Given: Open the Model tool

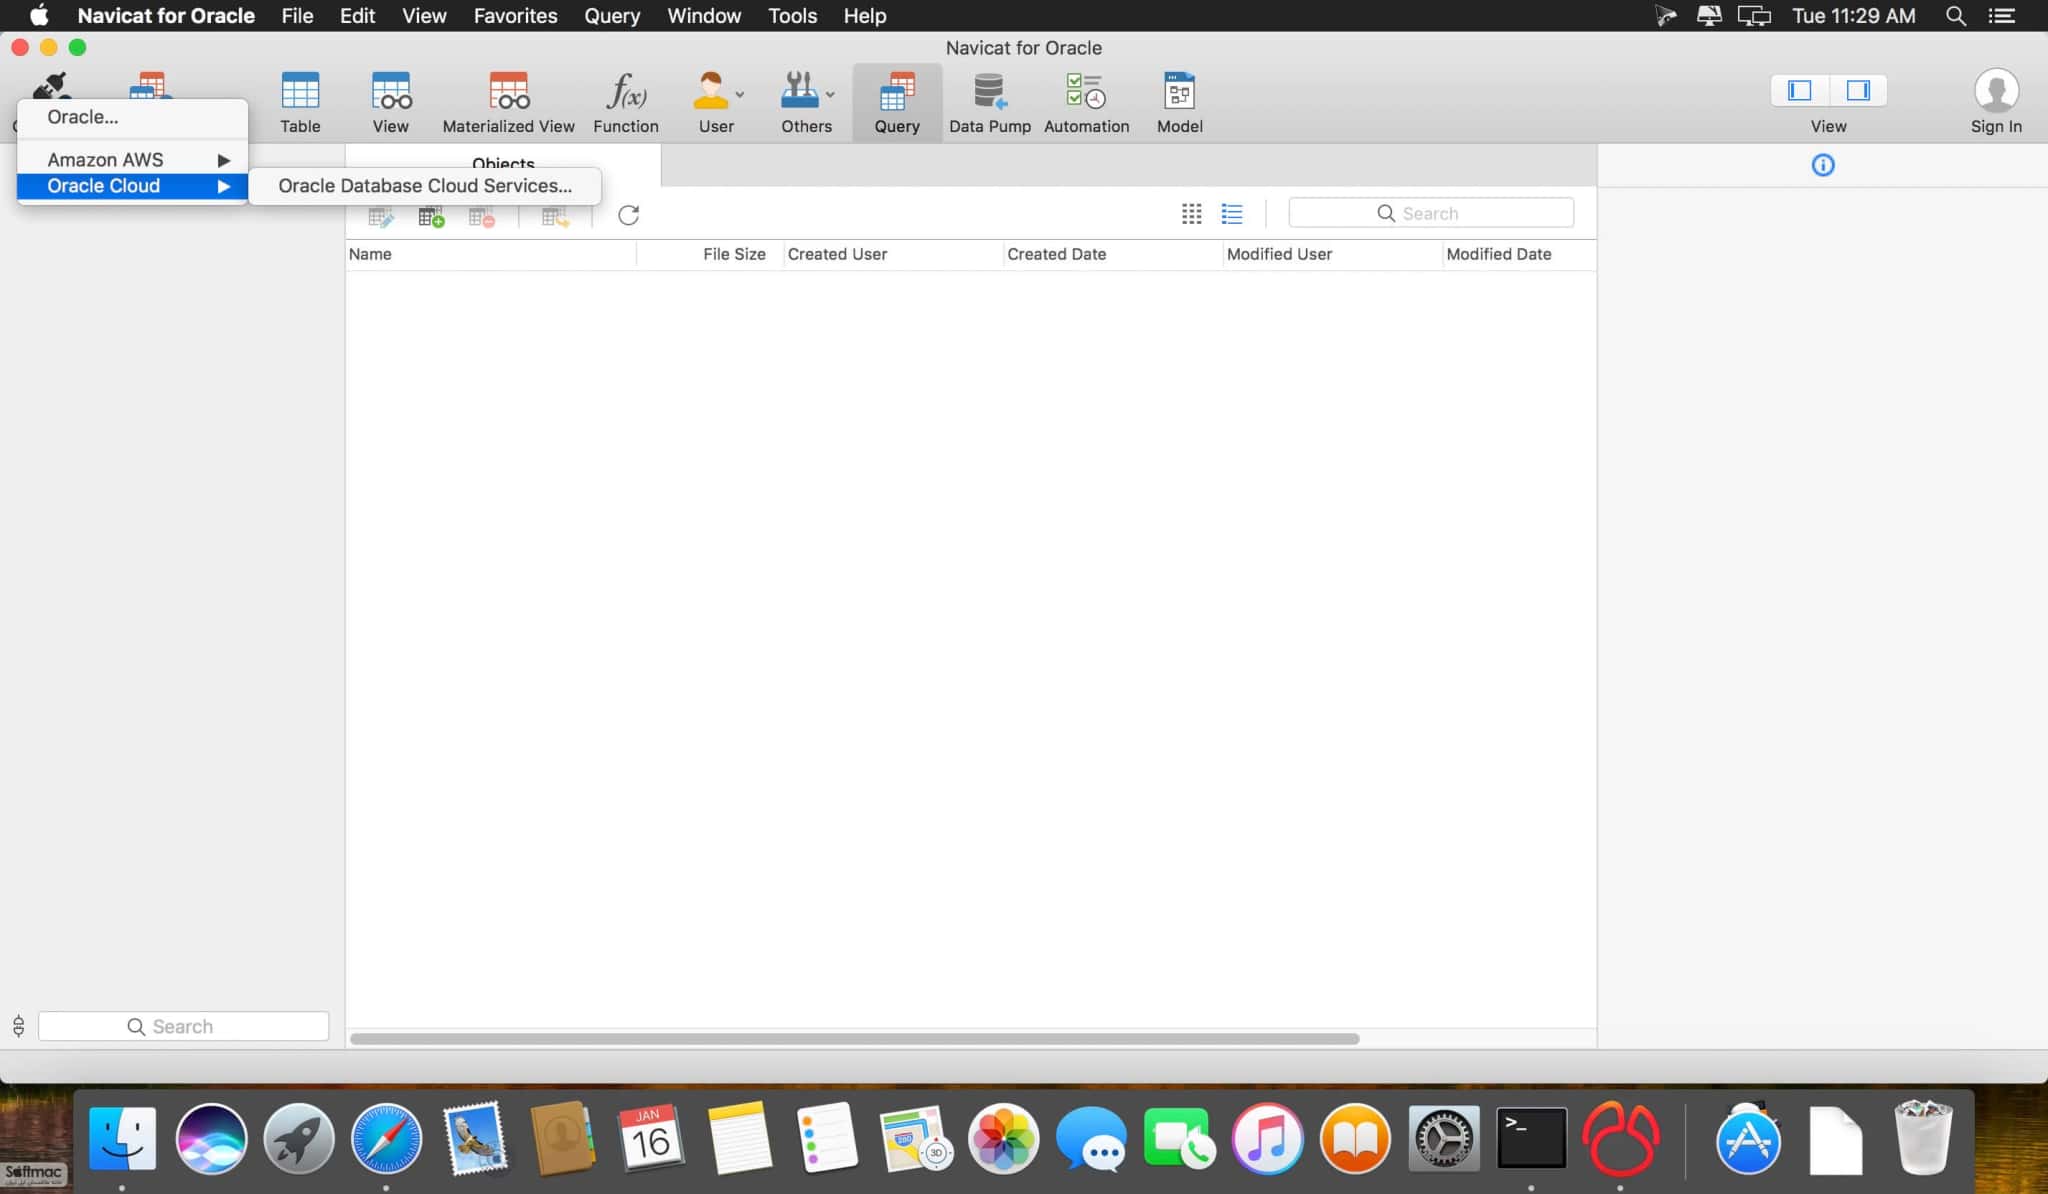Looking at the screenshot, I should (1179, 102).
